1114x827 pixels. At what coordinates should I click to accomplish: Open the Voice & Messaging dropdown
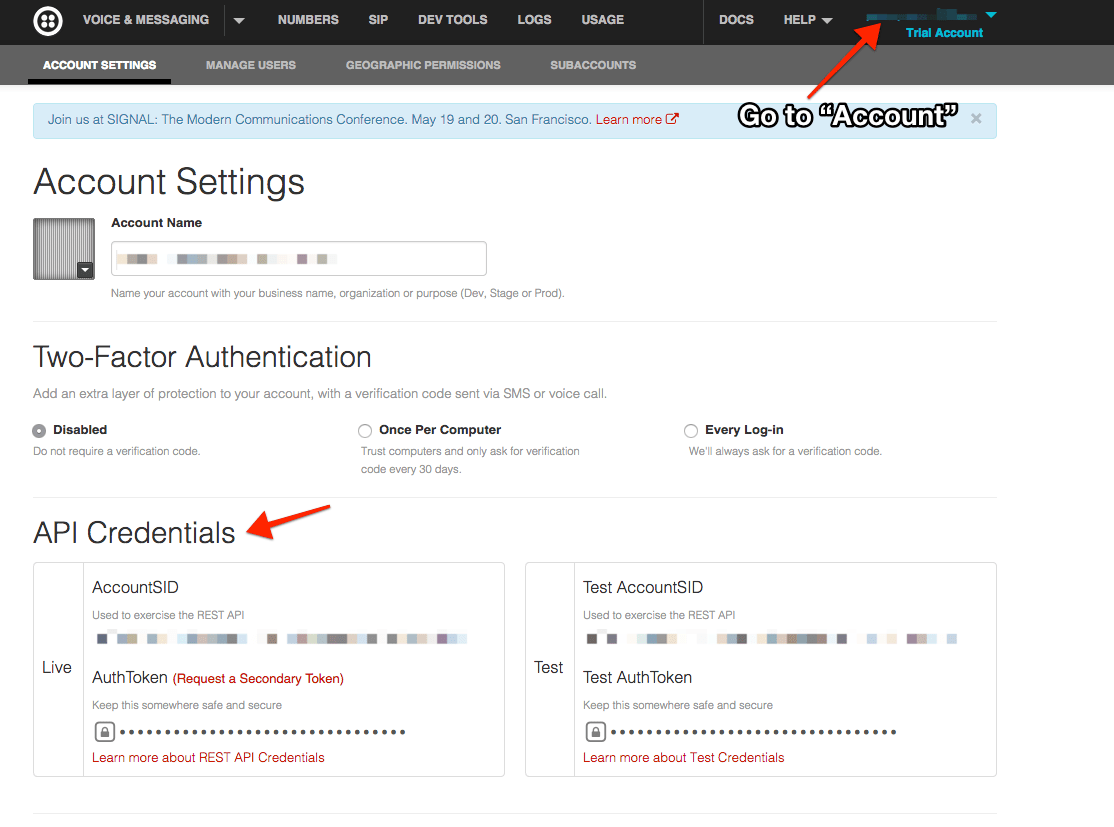point(238,20)
